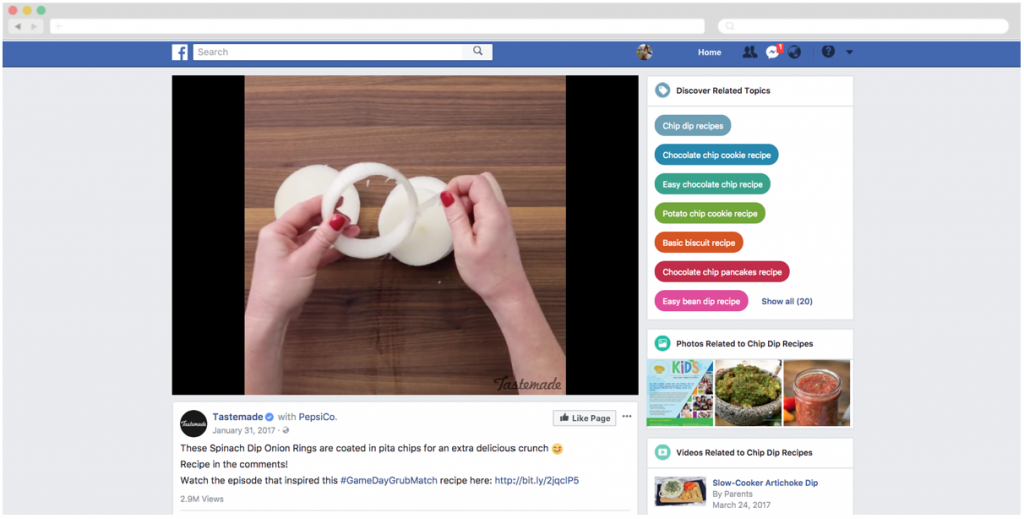Click the Tastemade verified badge
Image resolution: width=1024 pixels, height=519 pixels.
click(268, 417)
